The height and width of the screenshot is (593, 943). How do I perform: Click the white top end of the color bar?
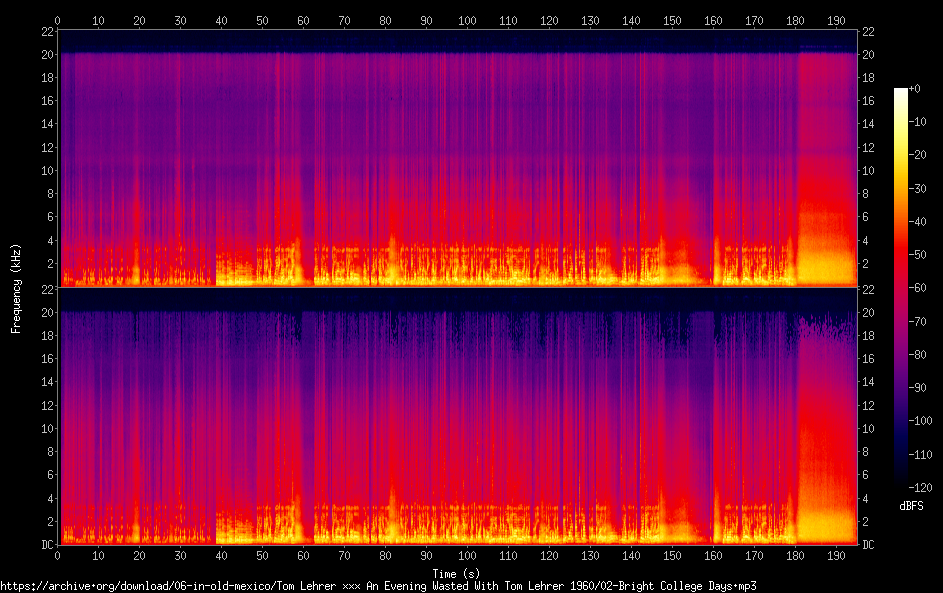click(x=901, y=92)
